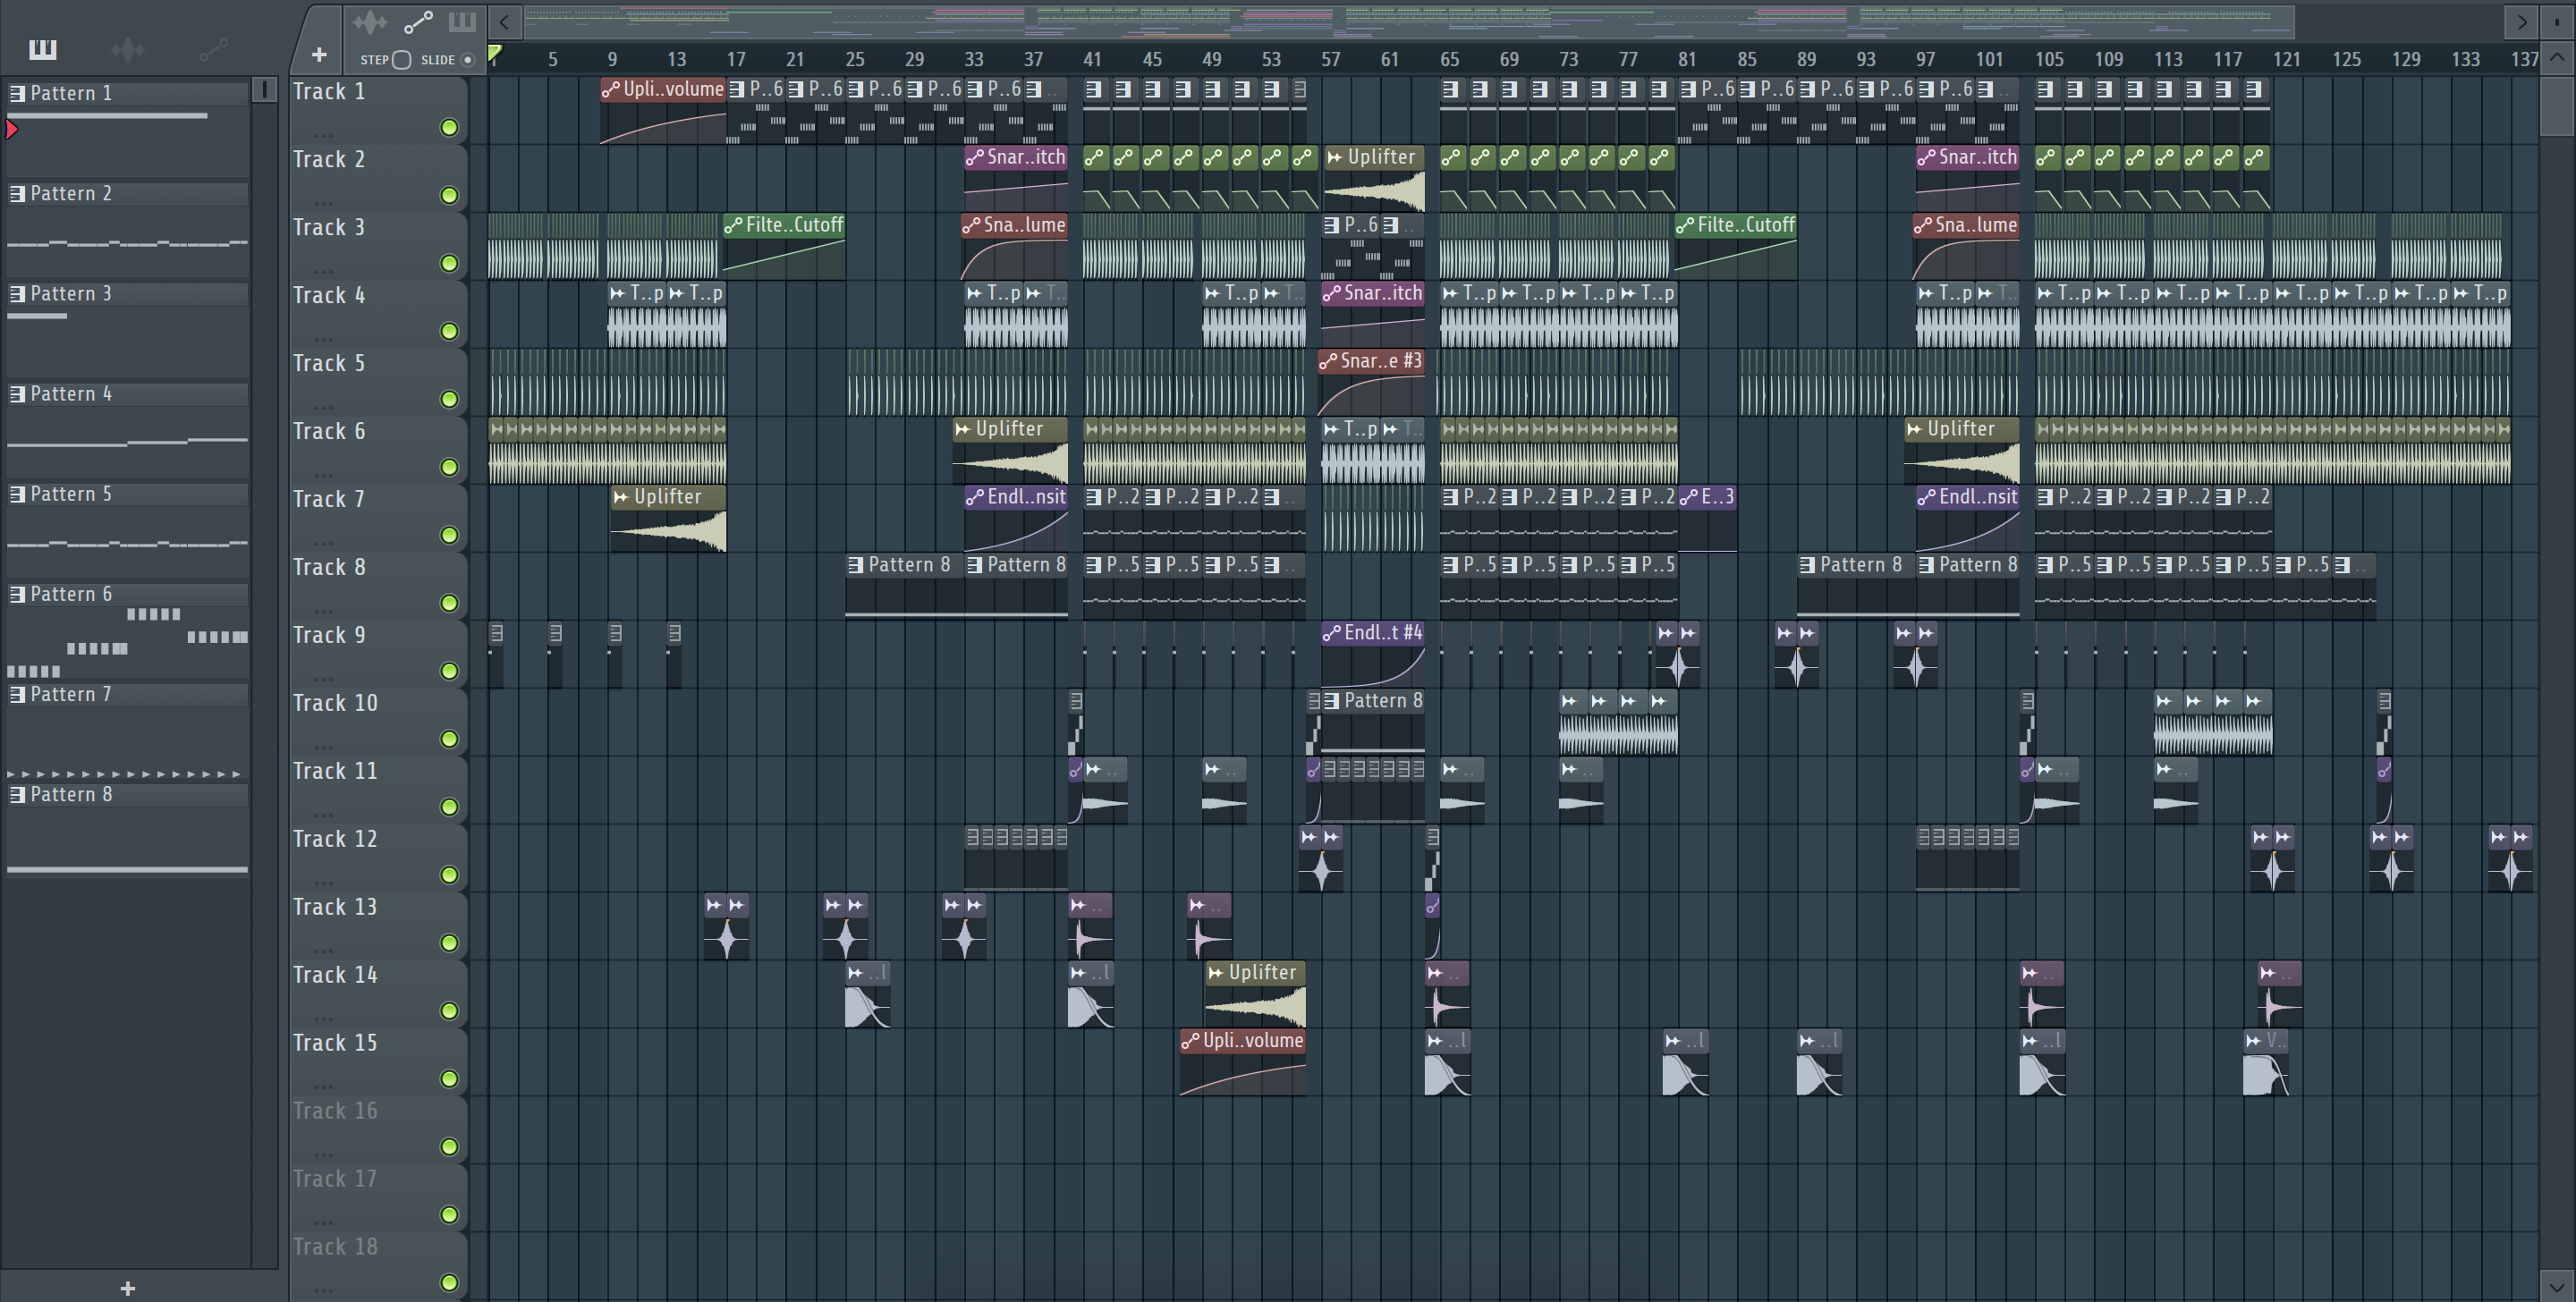This screenshot has height=1302, width=2576.
Task: Click the picker panel scrollbar handle beside Pattern 1
Action: point(264,90)
